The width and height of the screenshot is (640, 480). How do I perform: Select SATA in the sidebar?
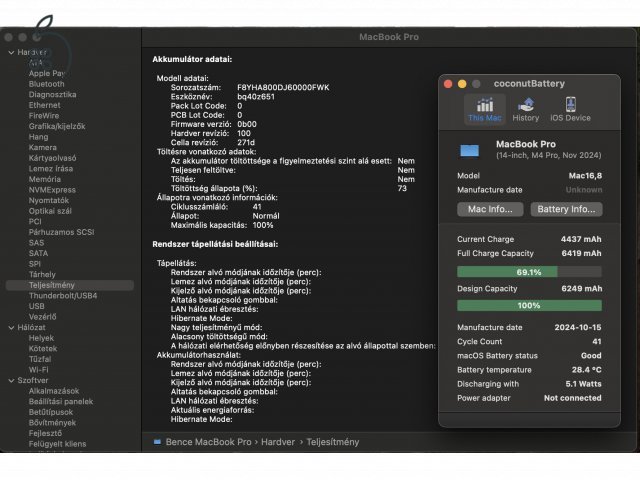[38, 253]
